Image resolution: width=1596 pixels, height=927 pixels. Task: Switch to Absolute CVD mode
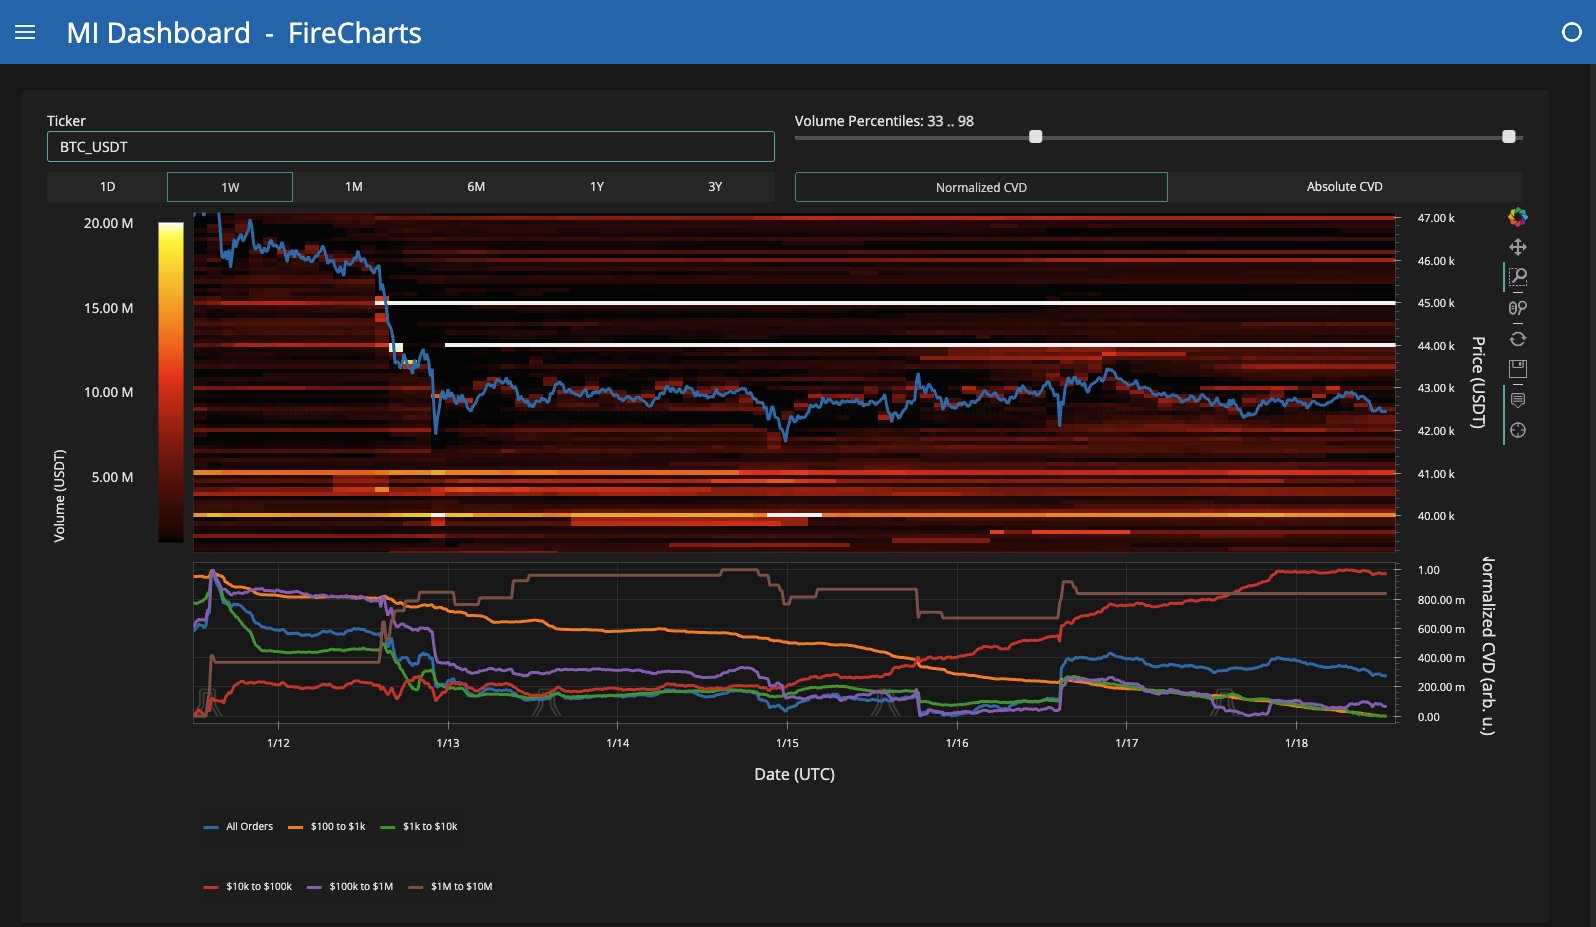point(1344,187)
